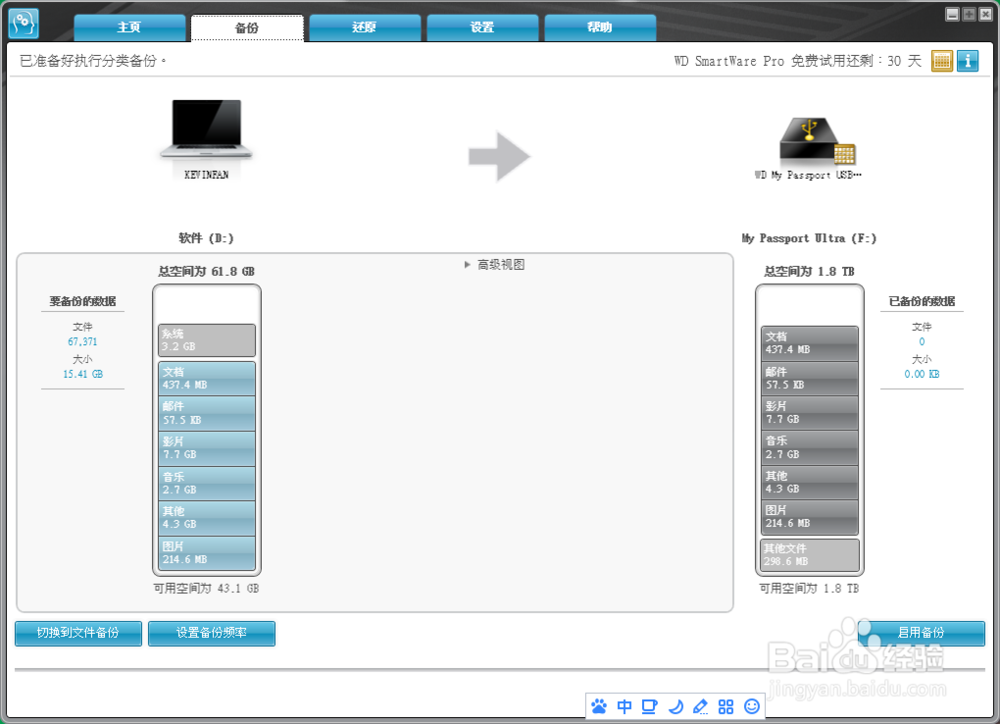
Task: Click the 67,371 files count value
Action: (83, 342)
